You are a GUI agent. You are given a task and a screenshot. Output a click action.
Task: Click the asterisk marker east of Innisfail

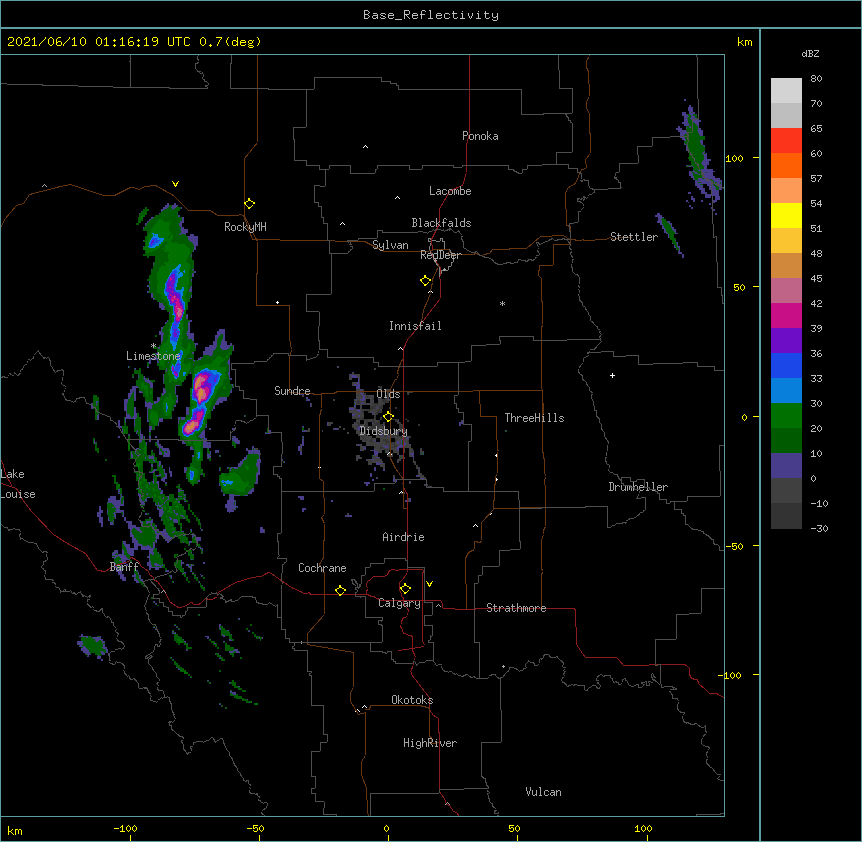(x=502, y=303)
